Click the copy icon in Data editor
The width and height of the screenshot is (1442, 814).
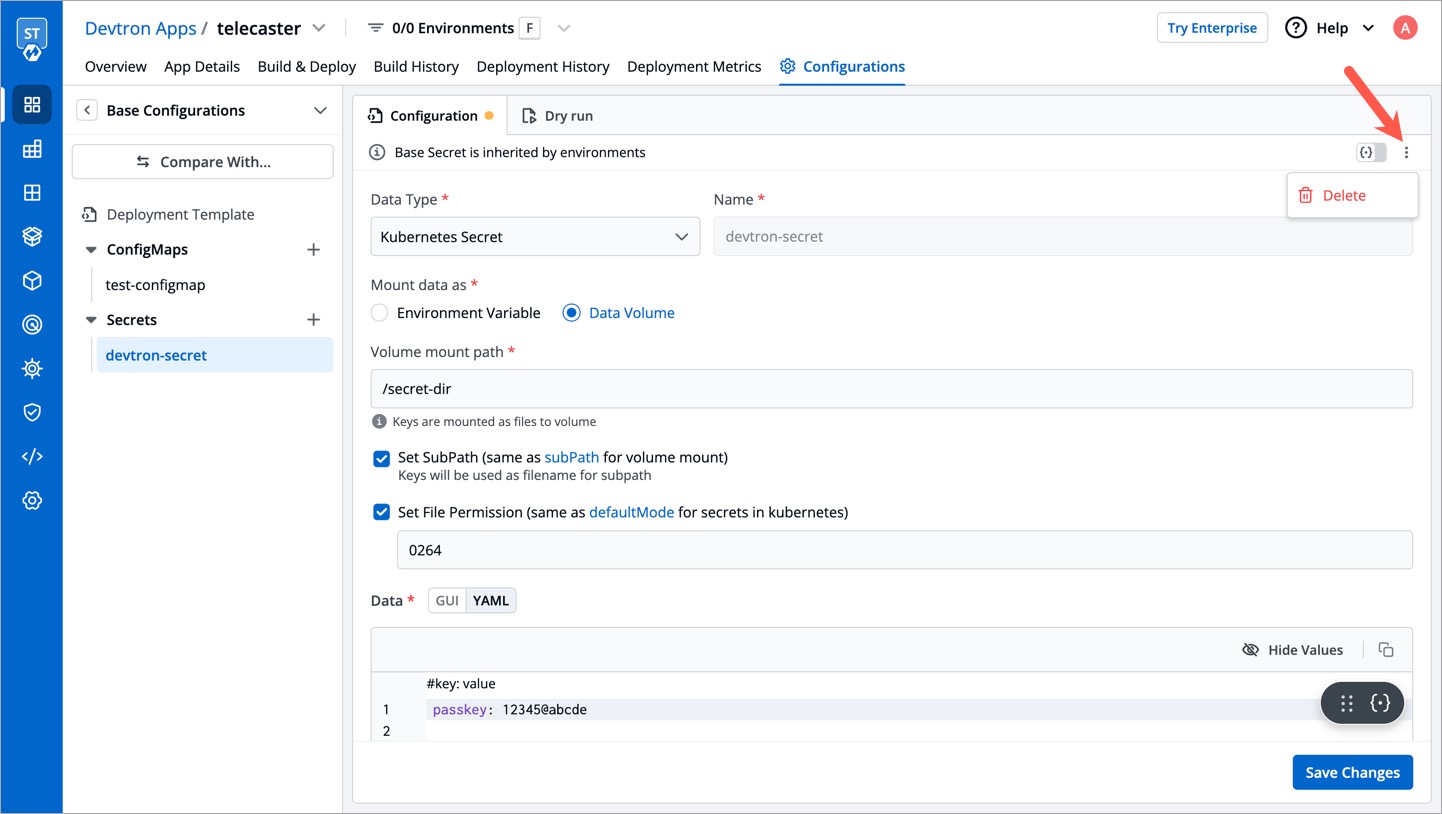1386,650
